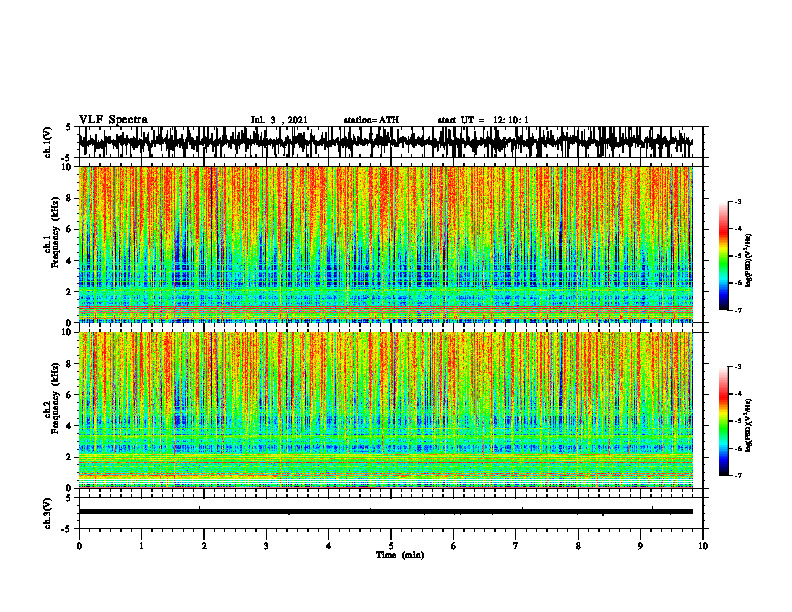
Task: Click the "8" tick on the time axis
Action: point(578,546)
